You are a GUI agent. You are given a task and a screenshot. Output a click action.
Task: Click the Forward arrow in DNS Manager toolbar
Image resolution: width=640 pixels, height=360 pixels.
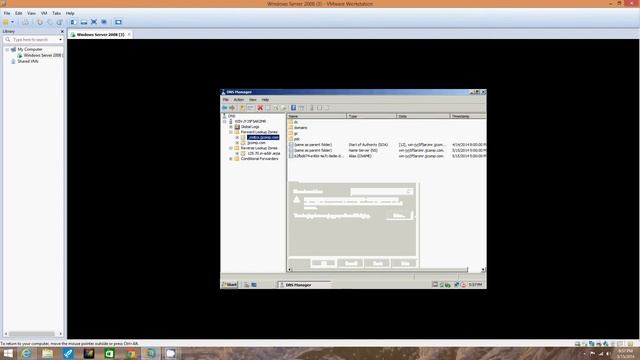pyautogui.click(x=232, y=108)
